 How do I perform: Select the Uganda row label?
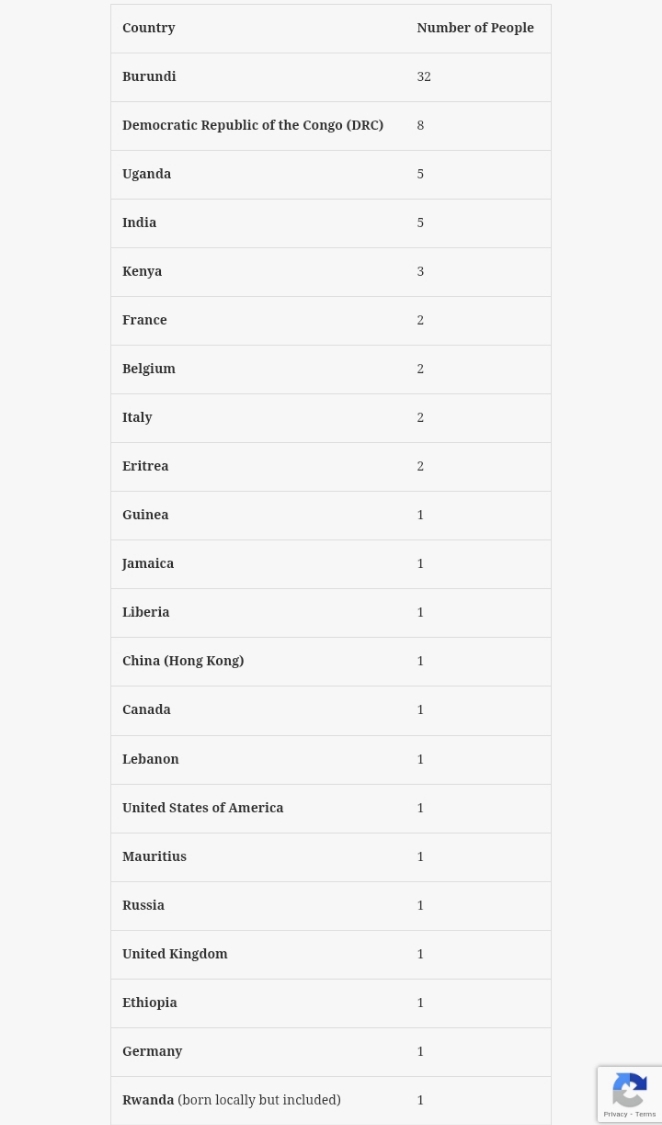(x=147, y=174)
